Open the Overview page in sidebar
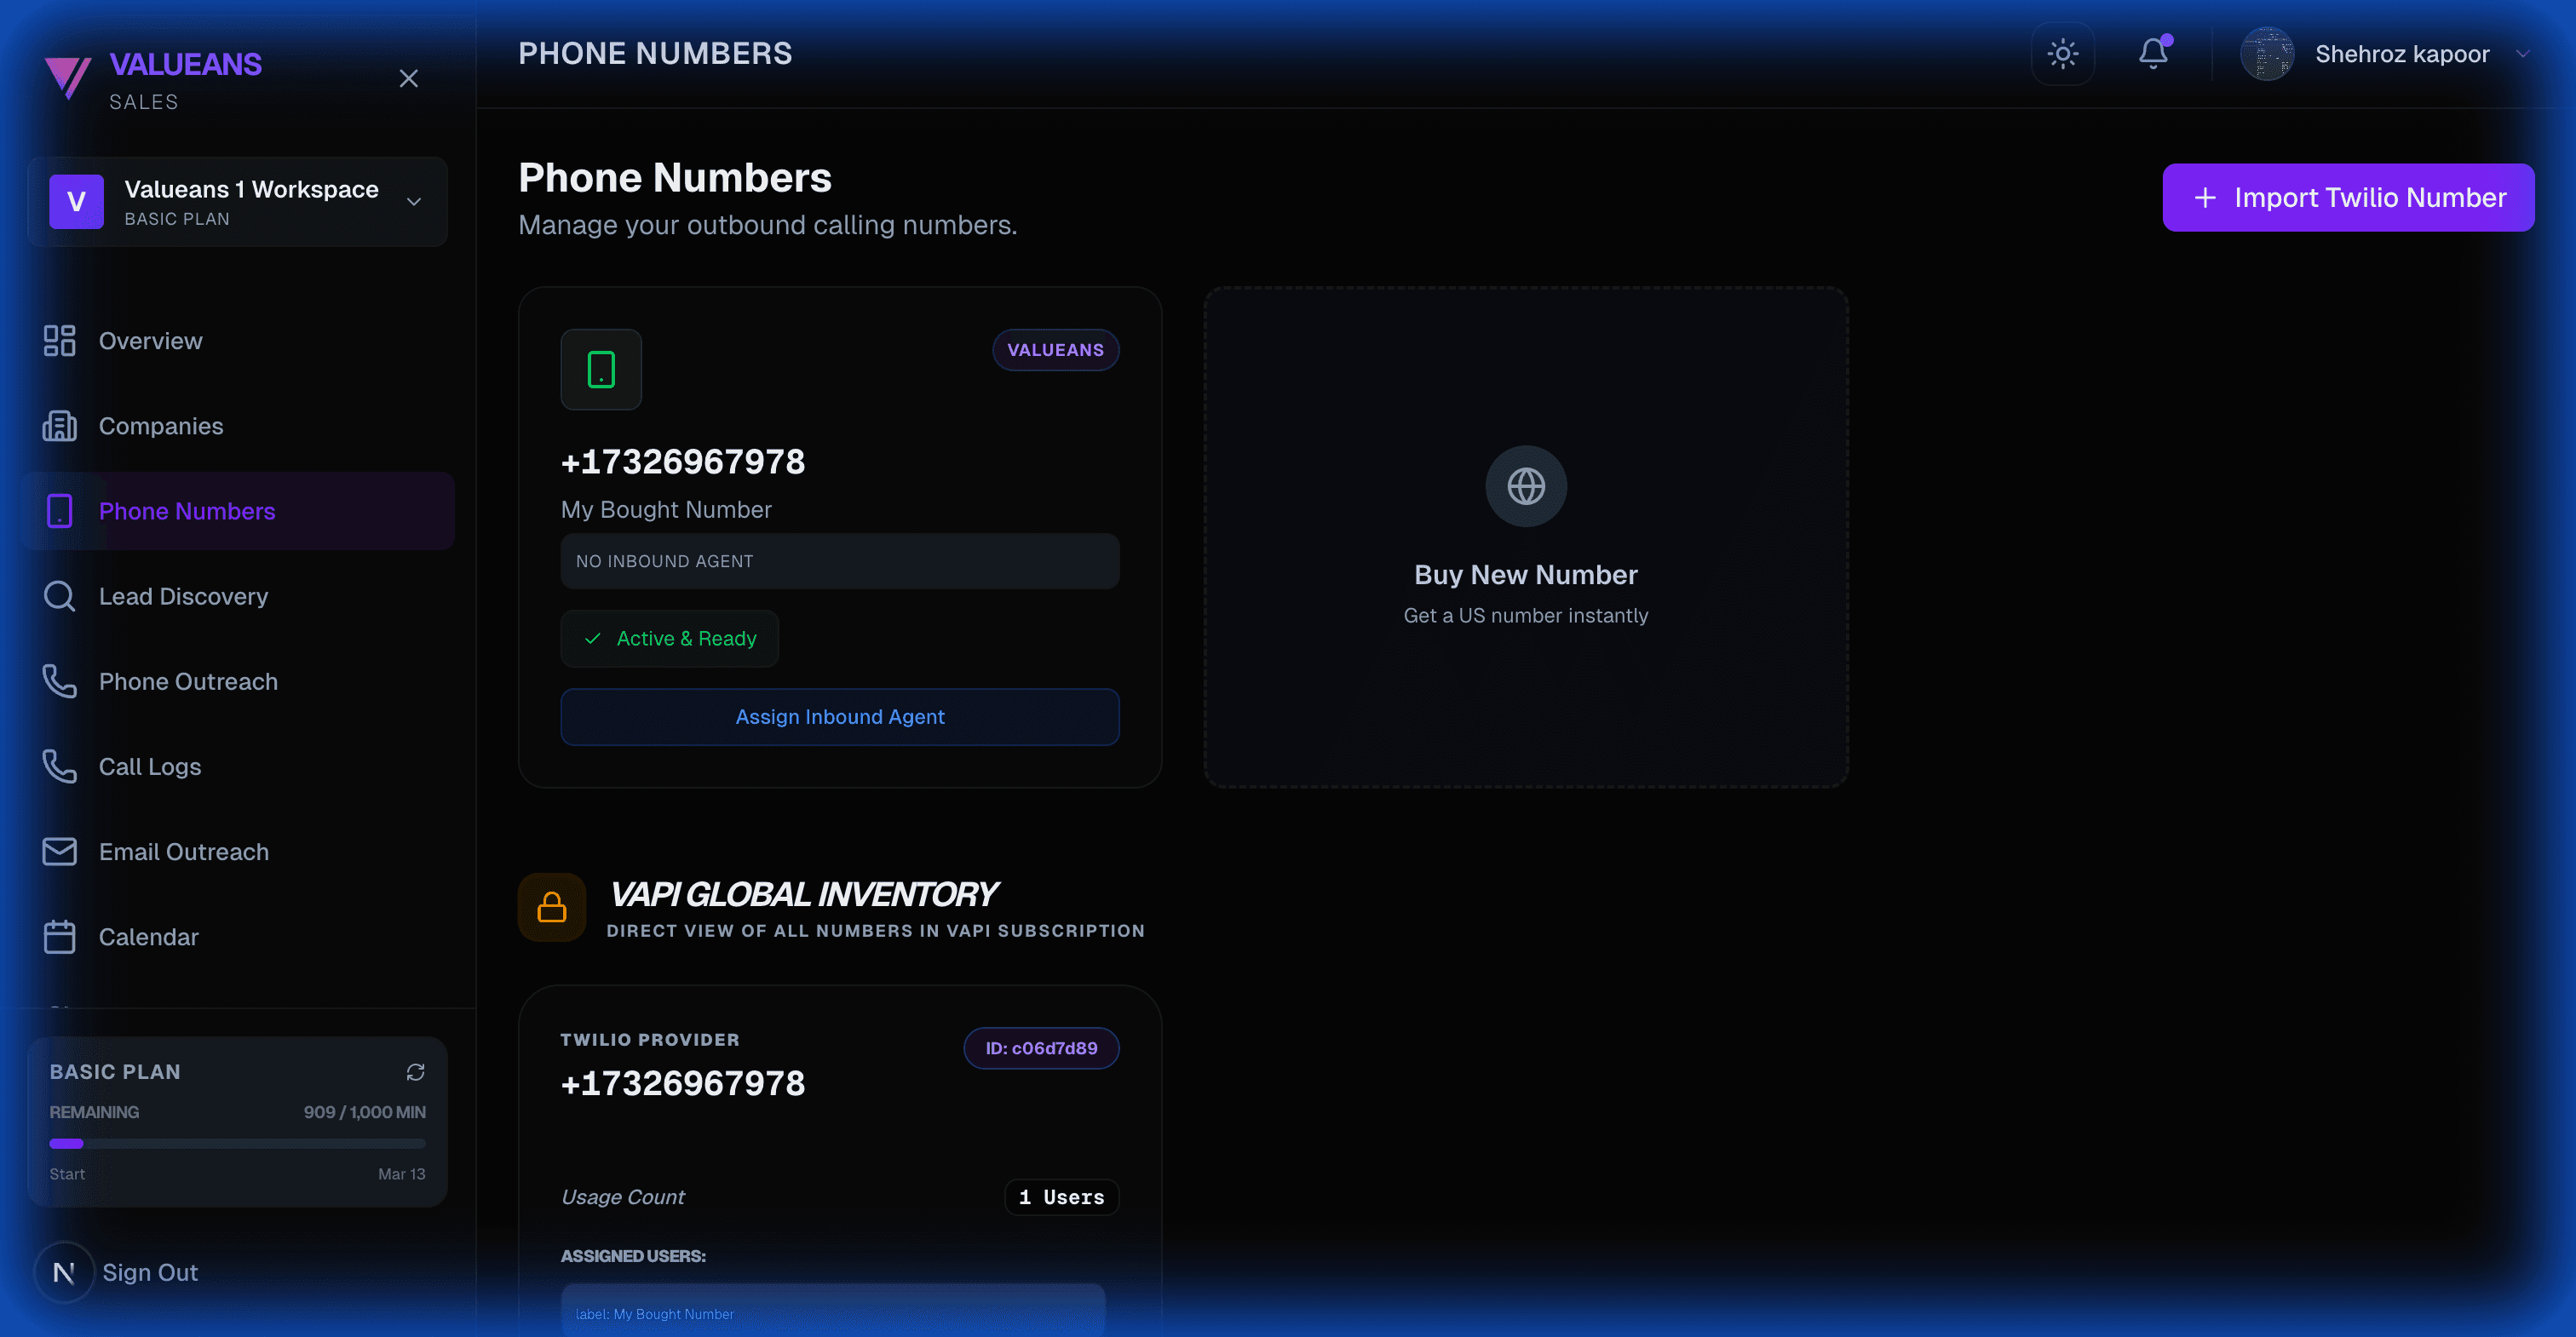The image size is (2576, 1337). click(x=150, y=341)
